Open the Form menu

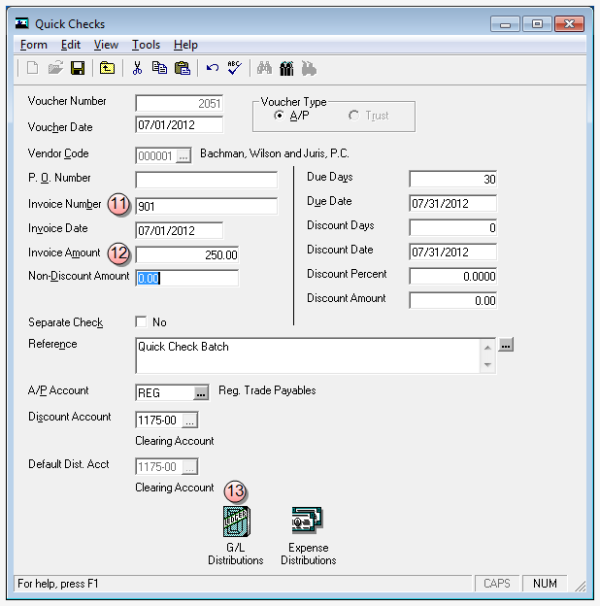(x=33, y=45)
